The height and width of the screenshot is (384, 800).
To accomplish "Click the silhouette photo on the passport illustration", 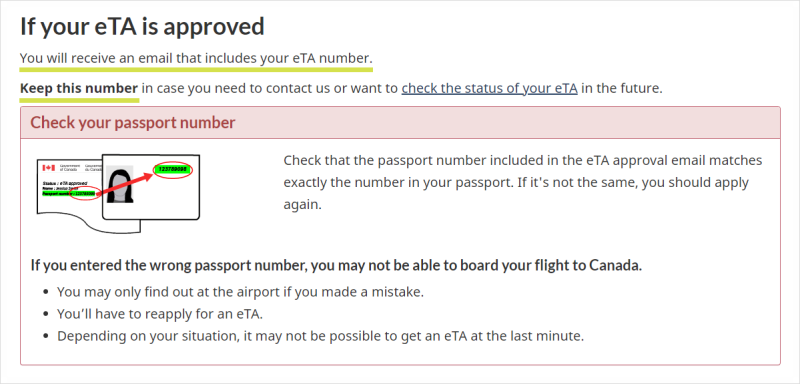I will click(x=120, y=184).
